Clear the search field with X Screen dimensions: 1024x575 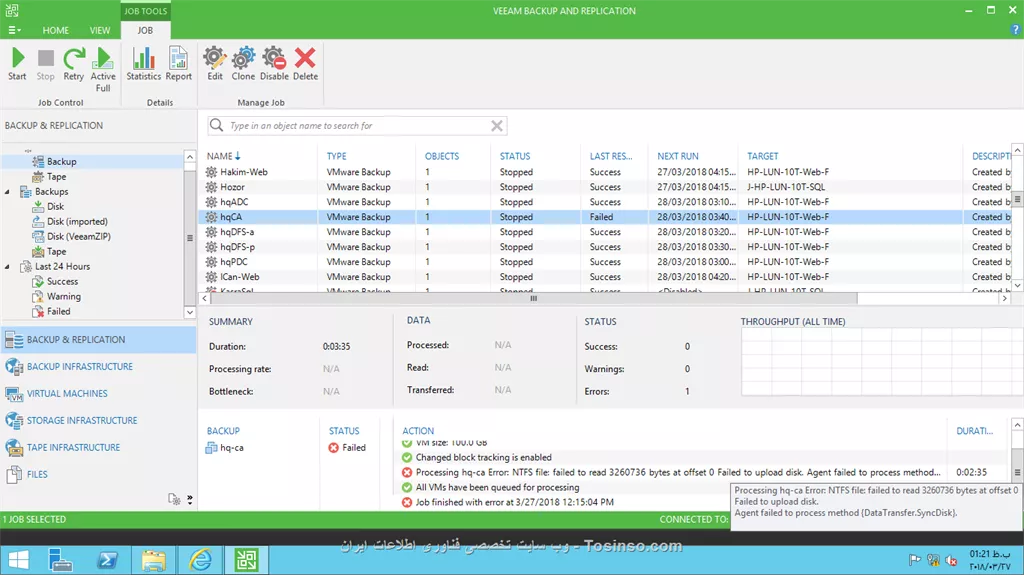click(x=497, y=125)
